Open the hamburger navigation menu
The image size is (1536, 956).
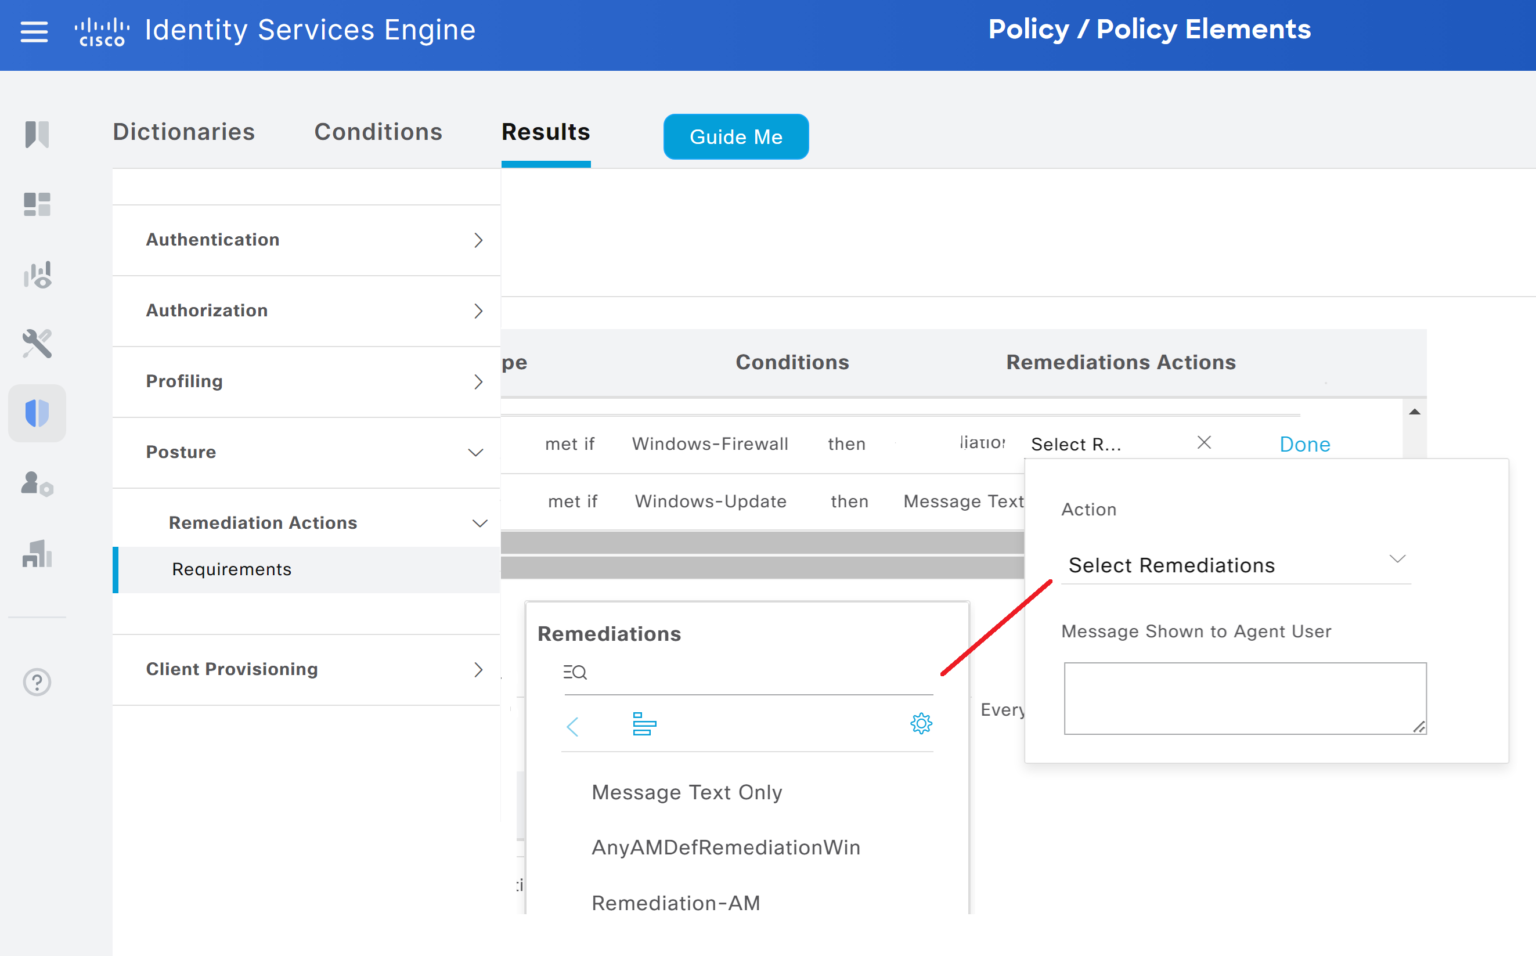(34, 31)
